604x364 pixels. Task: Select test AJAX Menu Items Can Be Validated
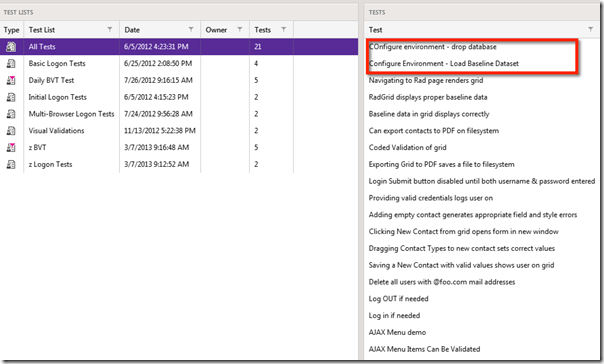click(x=424, y=349)
